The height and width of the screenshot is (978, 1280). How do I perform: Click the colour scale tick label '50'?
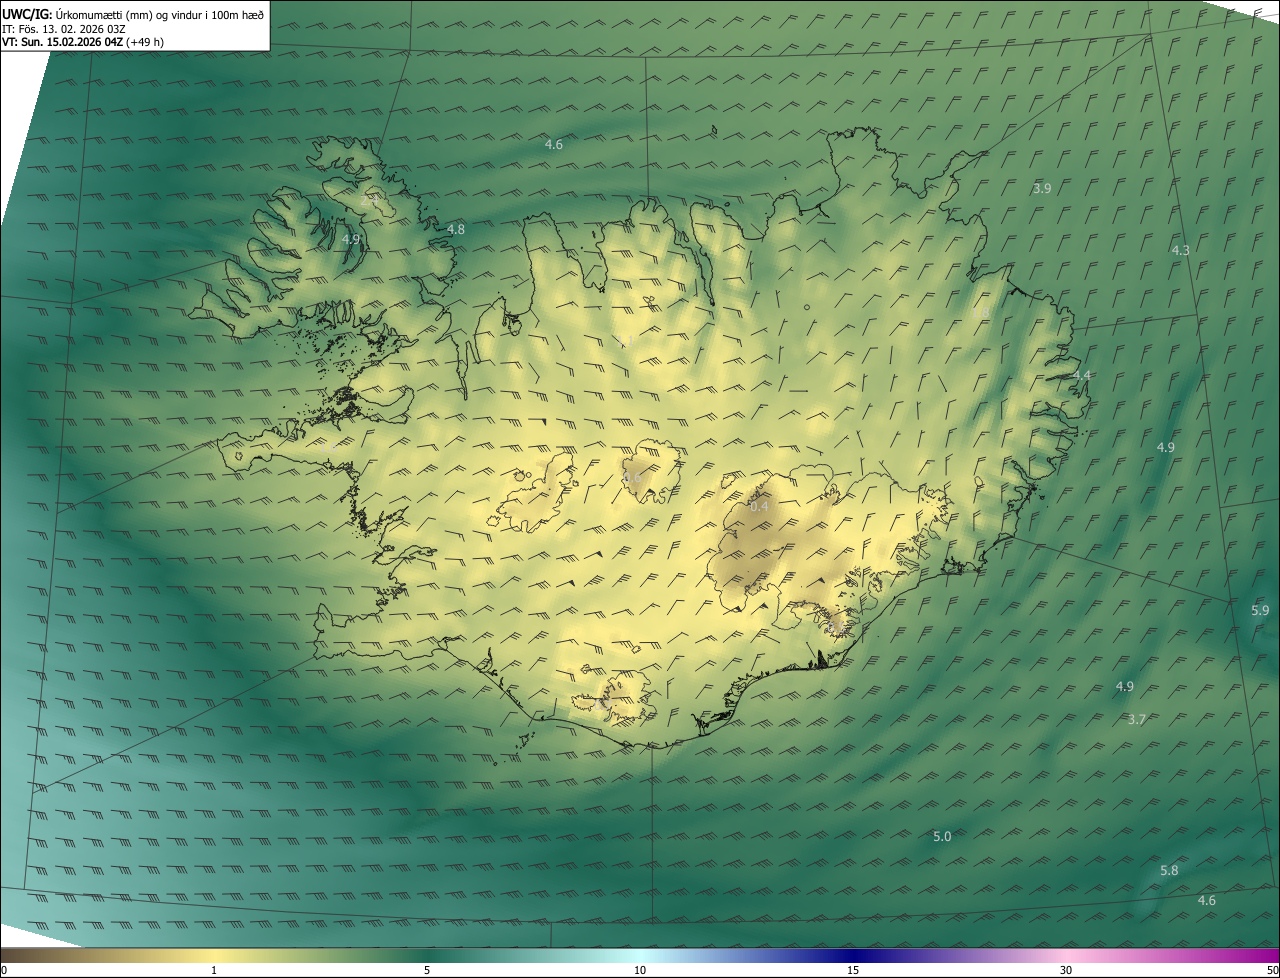1272,970
